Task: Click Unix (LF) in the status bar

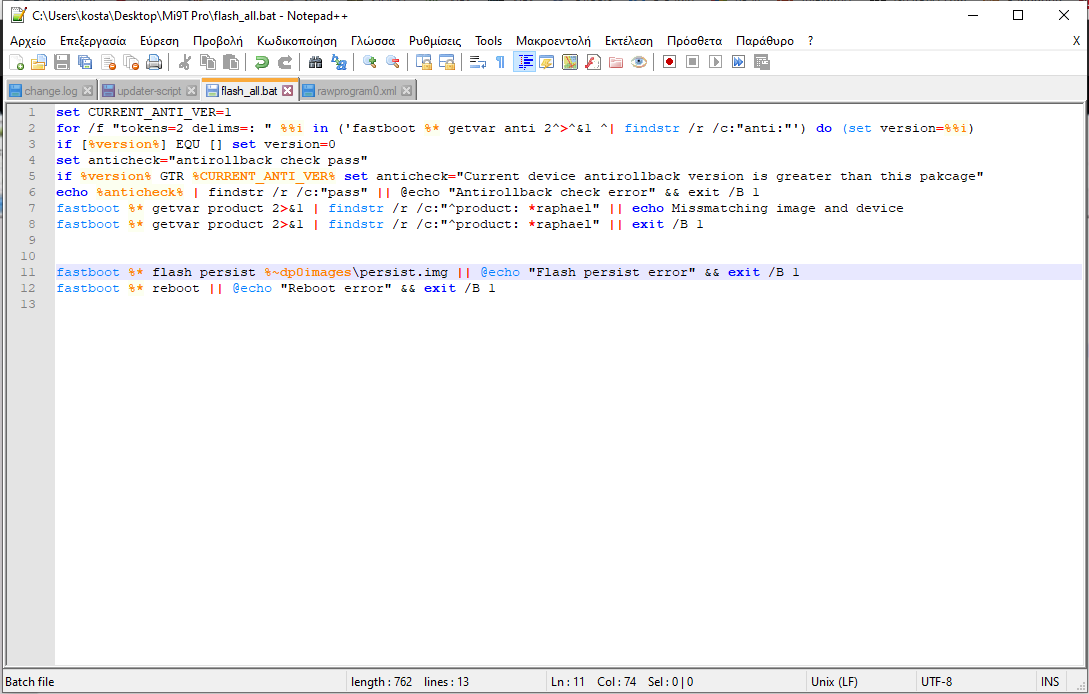Action: (834, 682)
